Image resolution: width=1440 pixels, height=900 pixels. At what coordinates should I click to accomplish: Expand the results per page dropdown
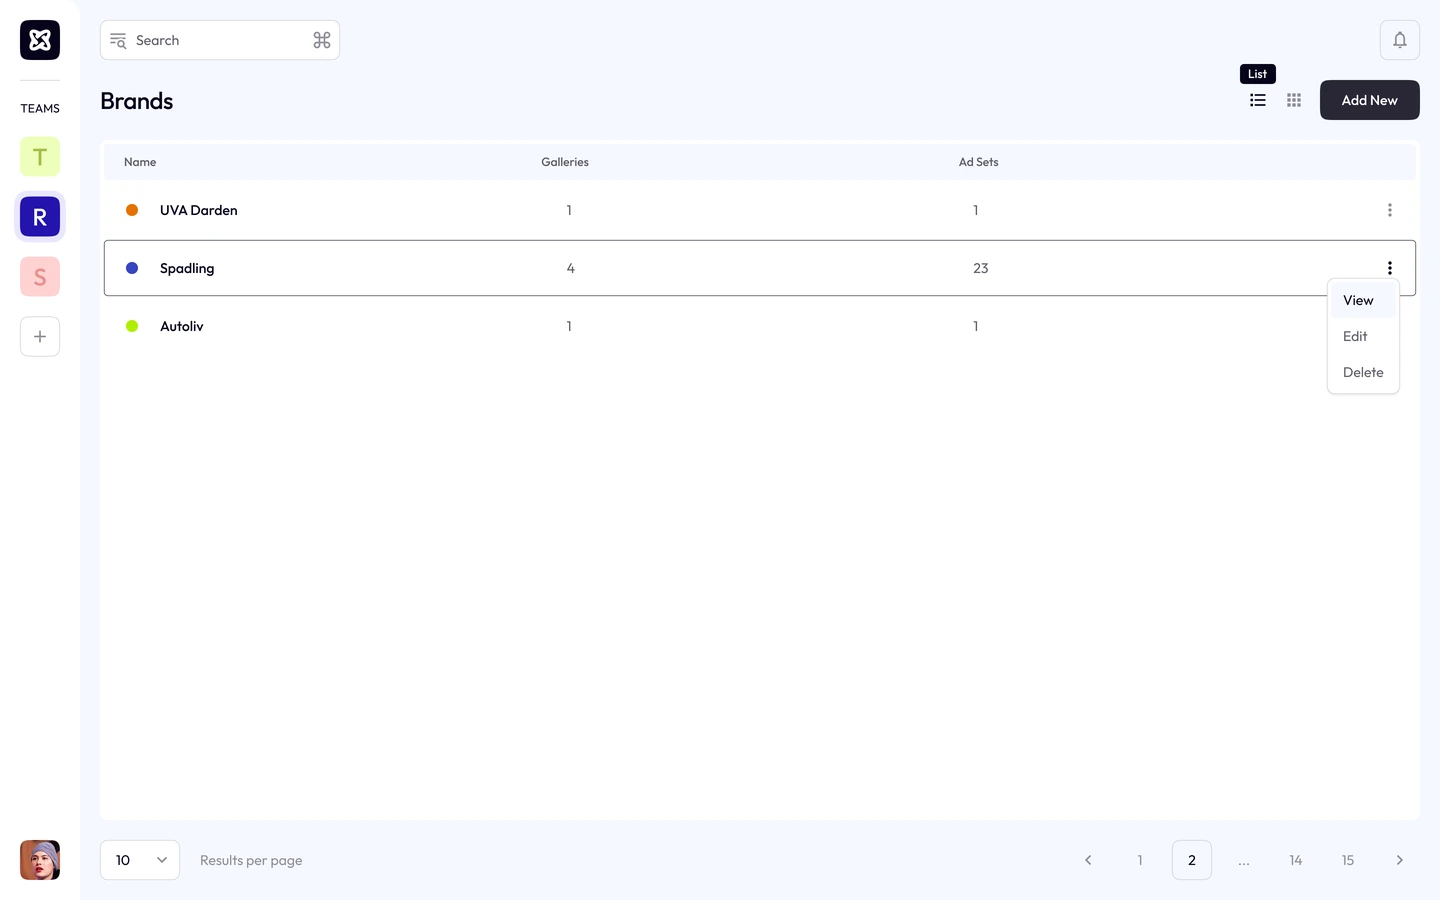[x=140, y=860]
